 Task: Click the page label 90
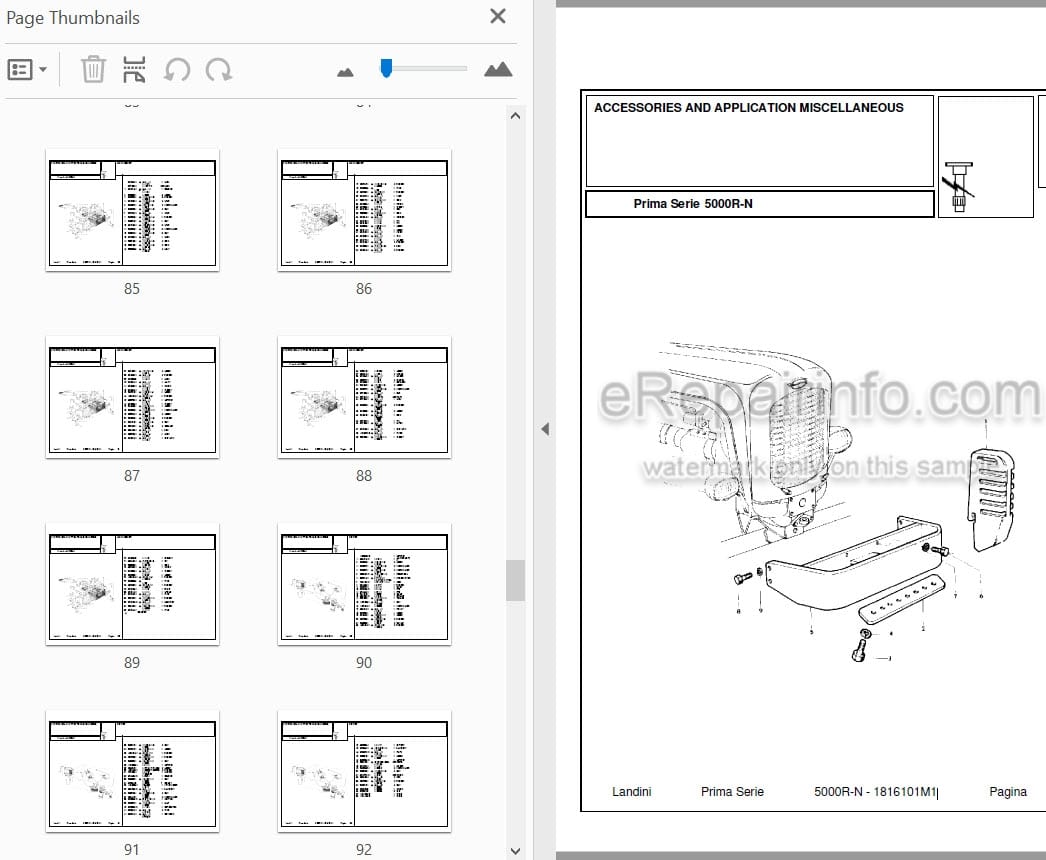pos(364,663)
